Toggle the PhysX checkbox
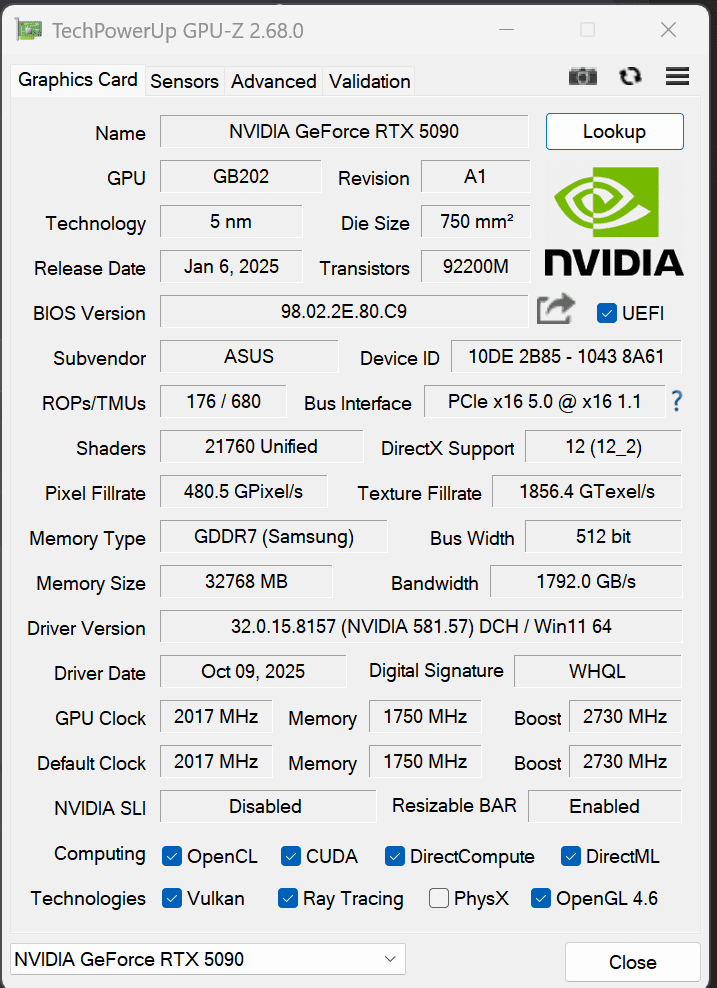Image resolution: width=717 pixels, height=988 pixels. (x=439, y=898)
